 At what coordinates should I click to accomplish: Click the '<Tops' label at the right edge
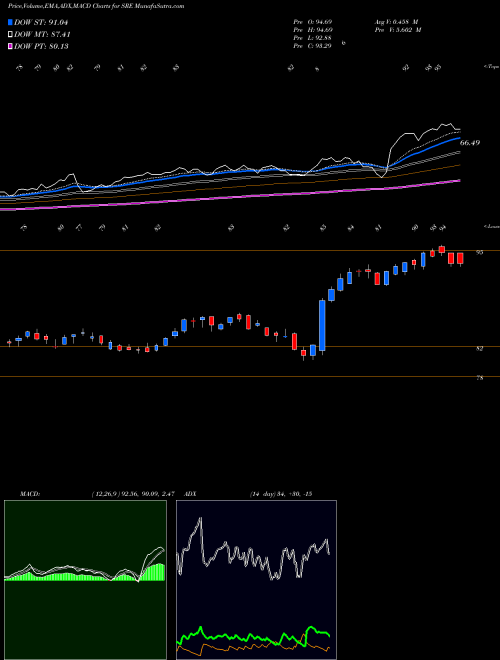pos(491,67)
